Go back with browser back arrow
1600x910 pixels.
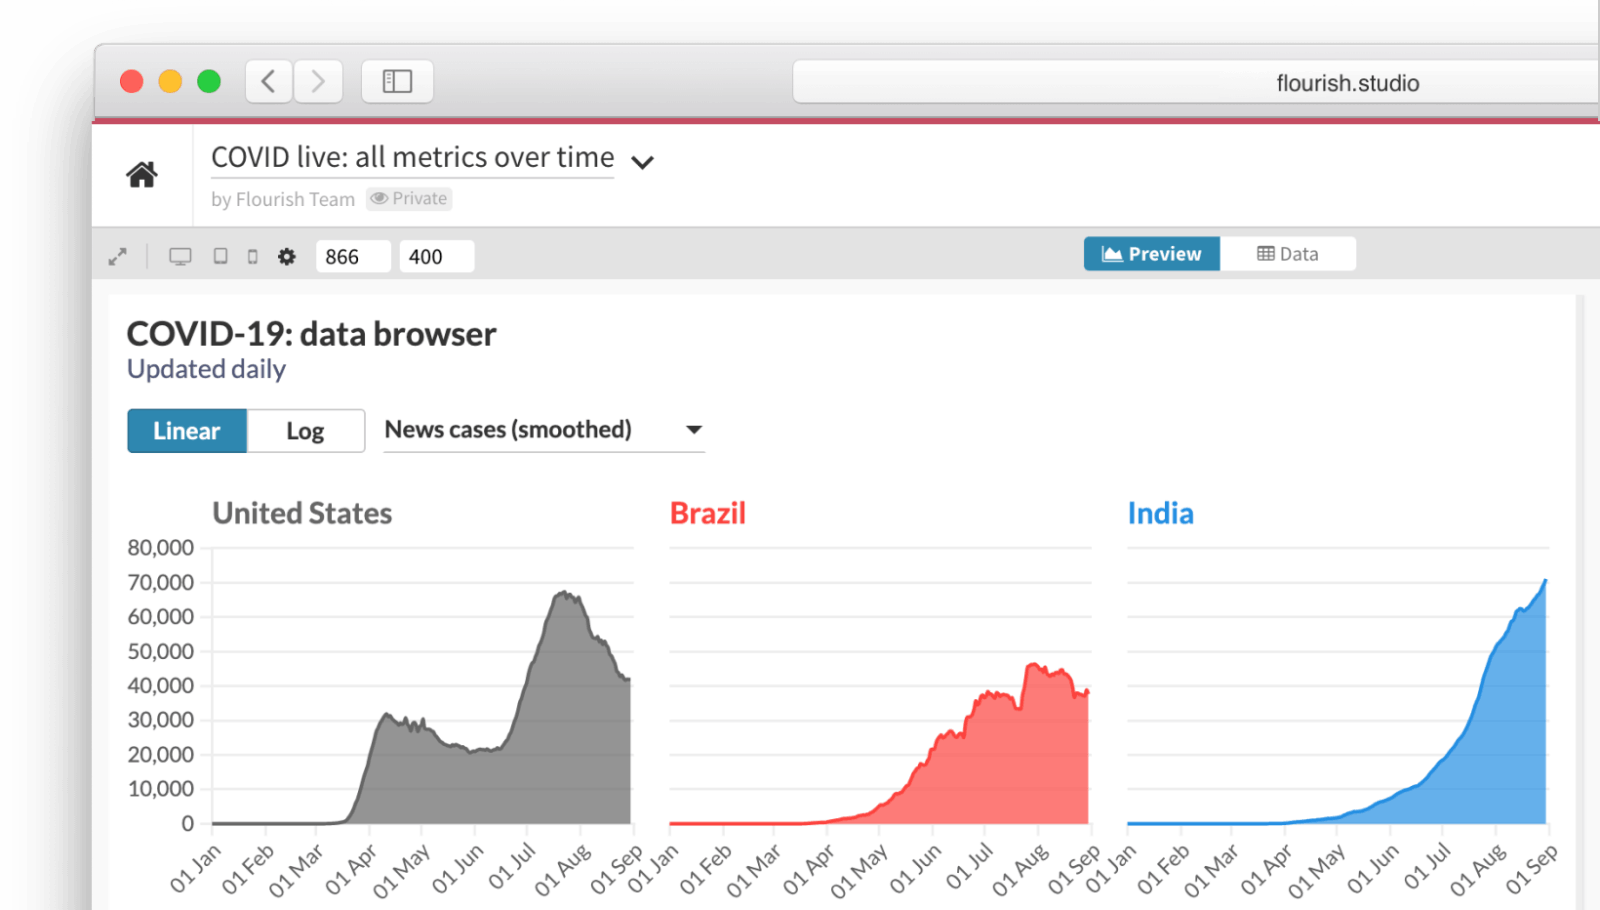268,82
